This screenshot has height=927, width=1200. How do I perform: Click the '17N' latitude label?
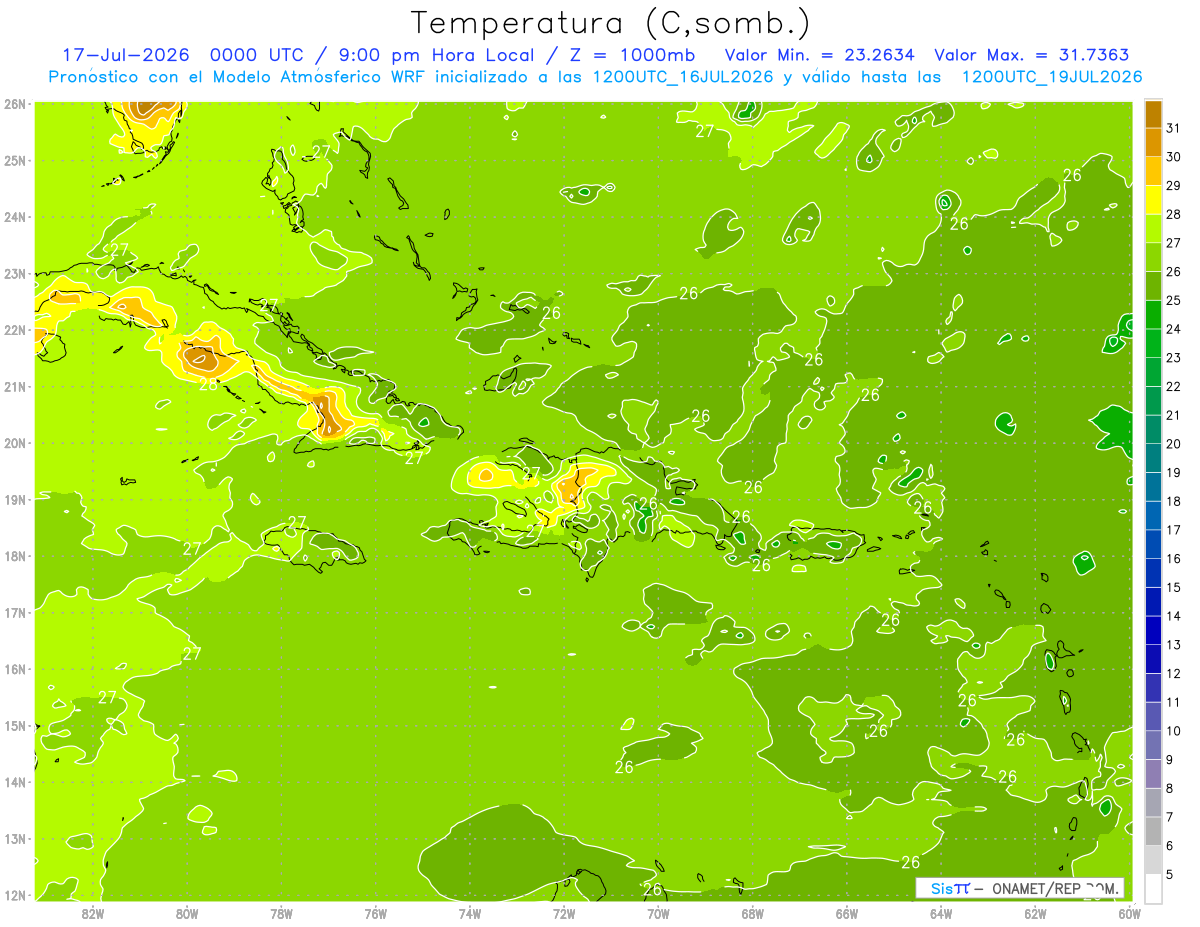15,612
